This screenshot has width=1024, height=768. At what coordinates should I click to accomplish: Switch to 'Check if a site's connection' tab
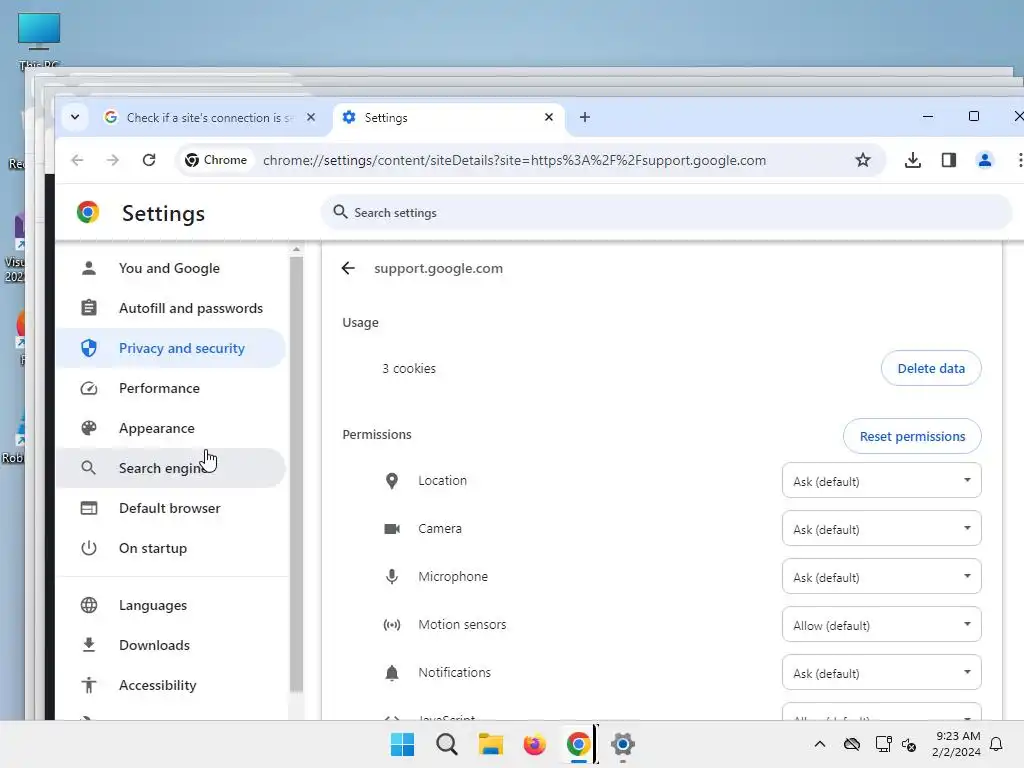pos(209,118)
